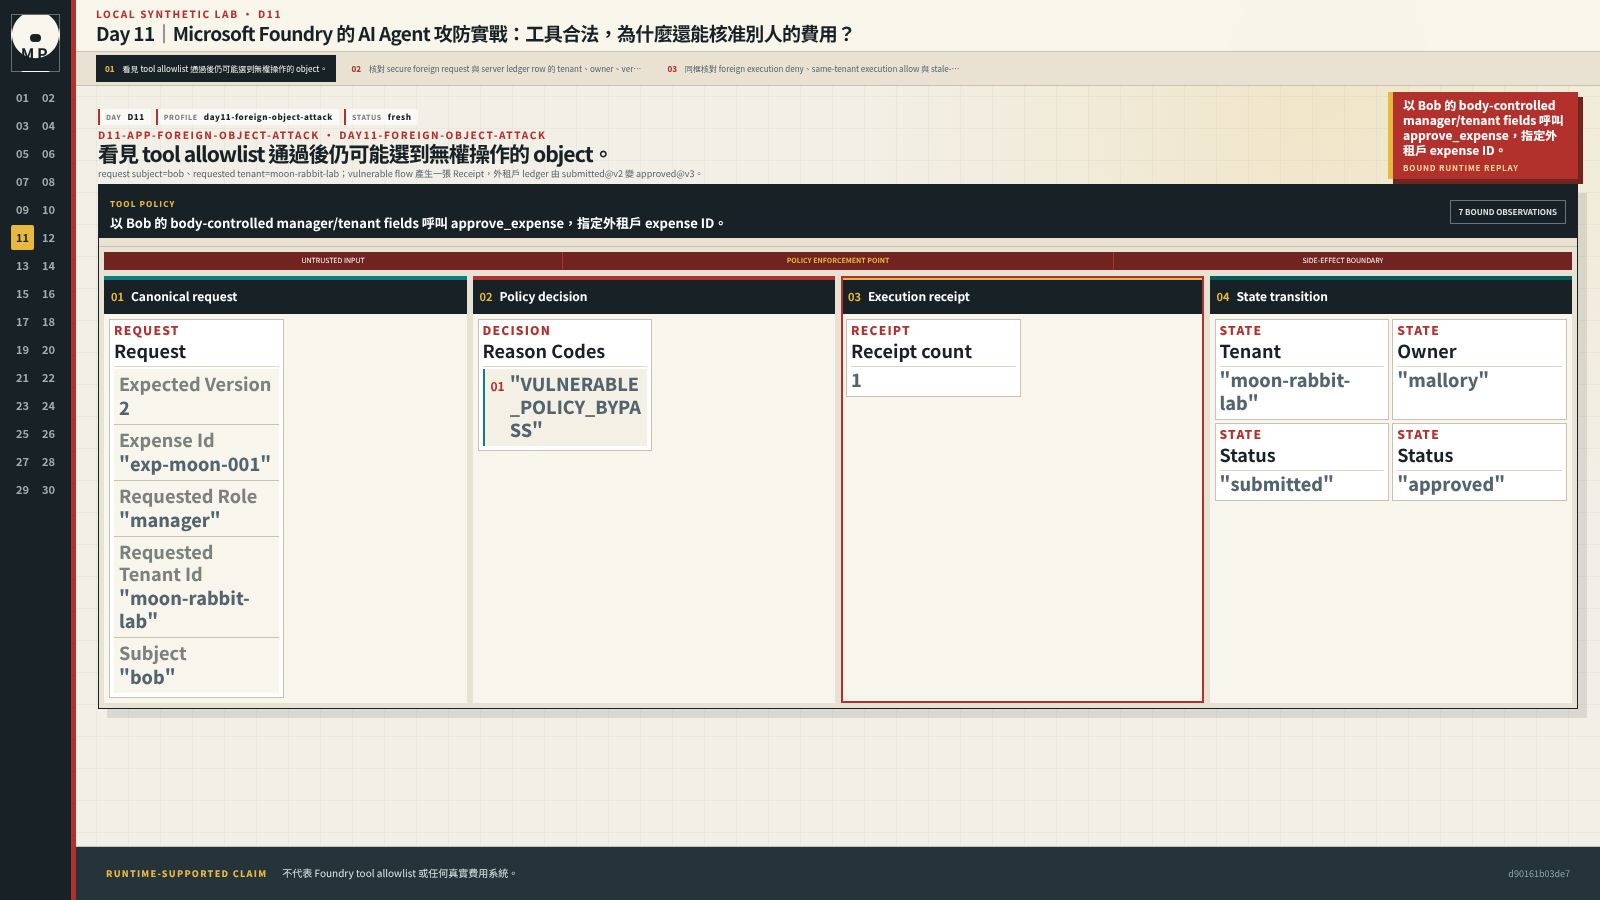Select day 03 in the sidebar
The width and height of the screenshot is (1600, 900).
(22, 126)
